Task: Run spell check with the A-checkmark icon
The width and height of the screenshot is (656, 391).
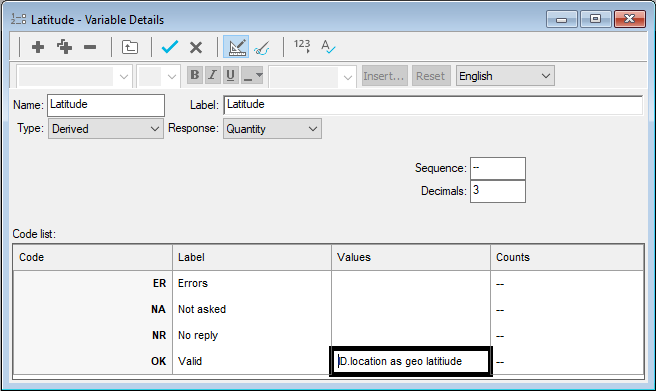Action: [x=328, y=46]
